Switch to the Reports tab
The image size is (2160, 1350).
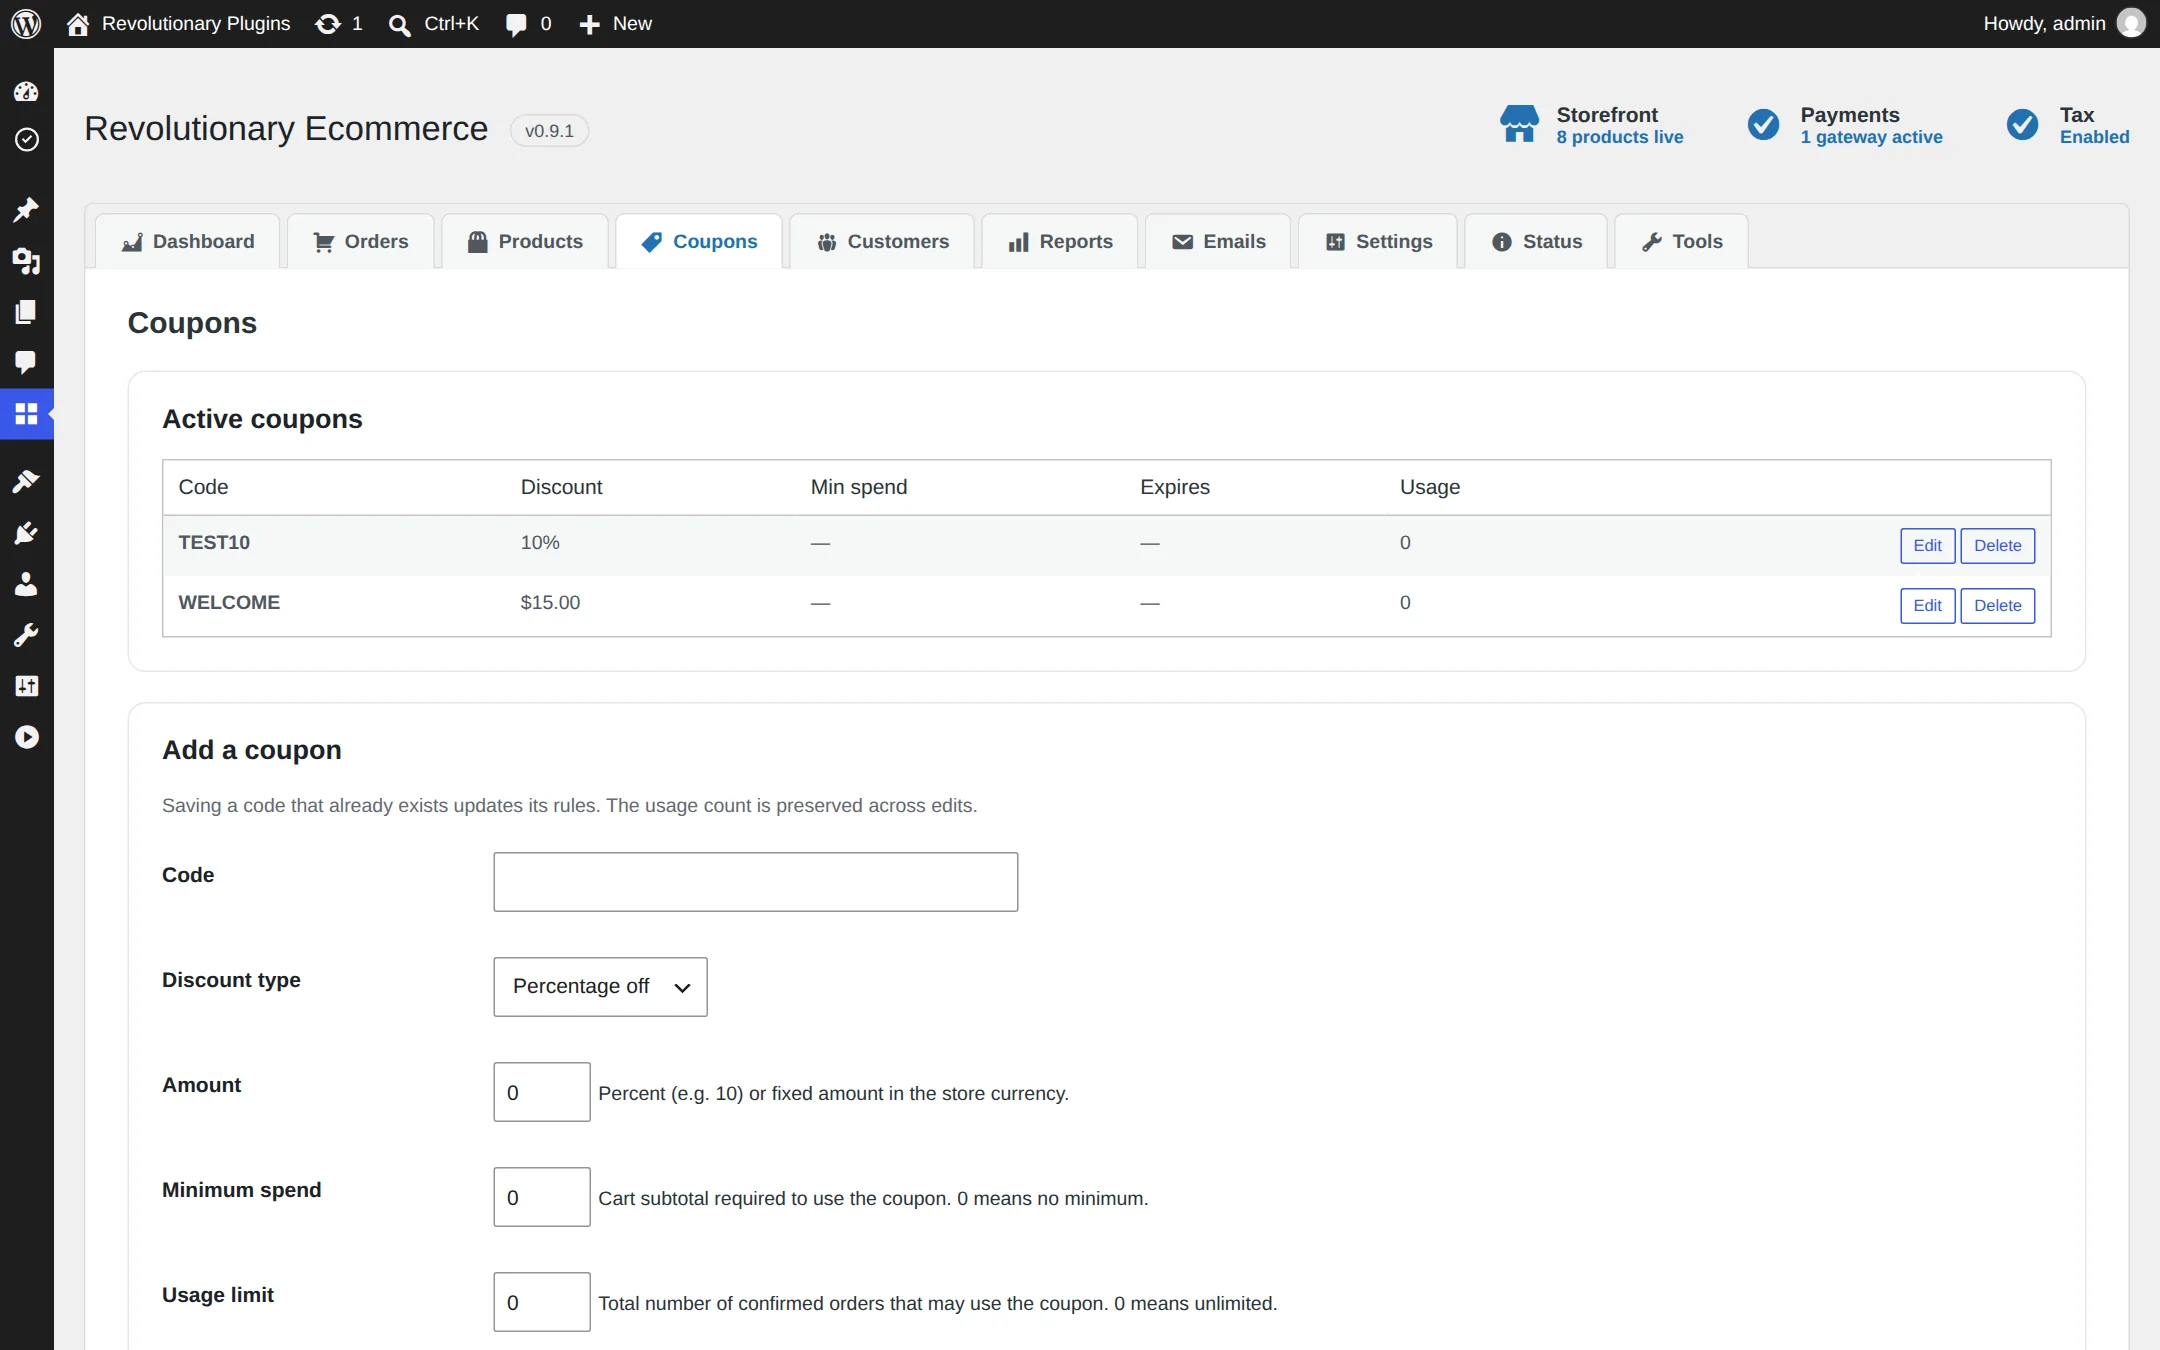pyautogui.click(x=1060, y=241)
